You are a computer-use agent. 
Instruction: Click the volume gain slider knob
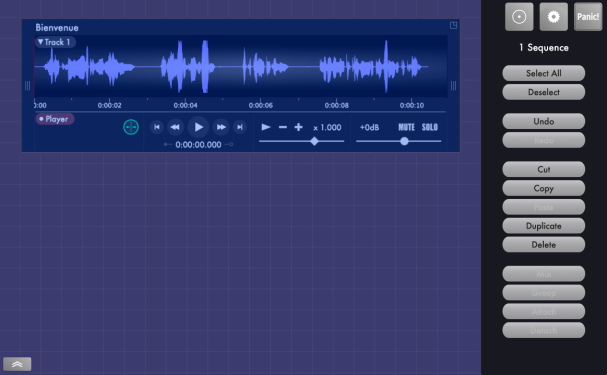pyautogui.click(x=404, y=141)
